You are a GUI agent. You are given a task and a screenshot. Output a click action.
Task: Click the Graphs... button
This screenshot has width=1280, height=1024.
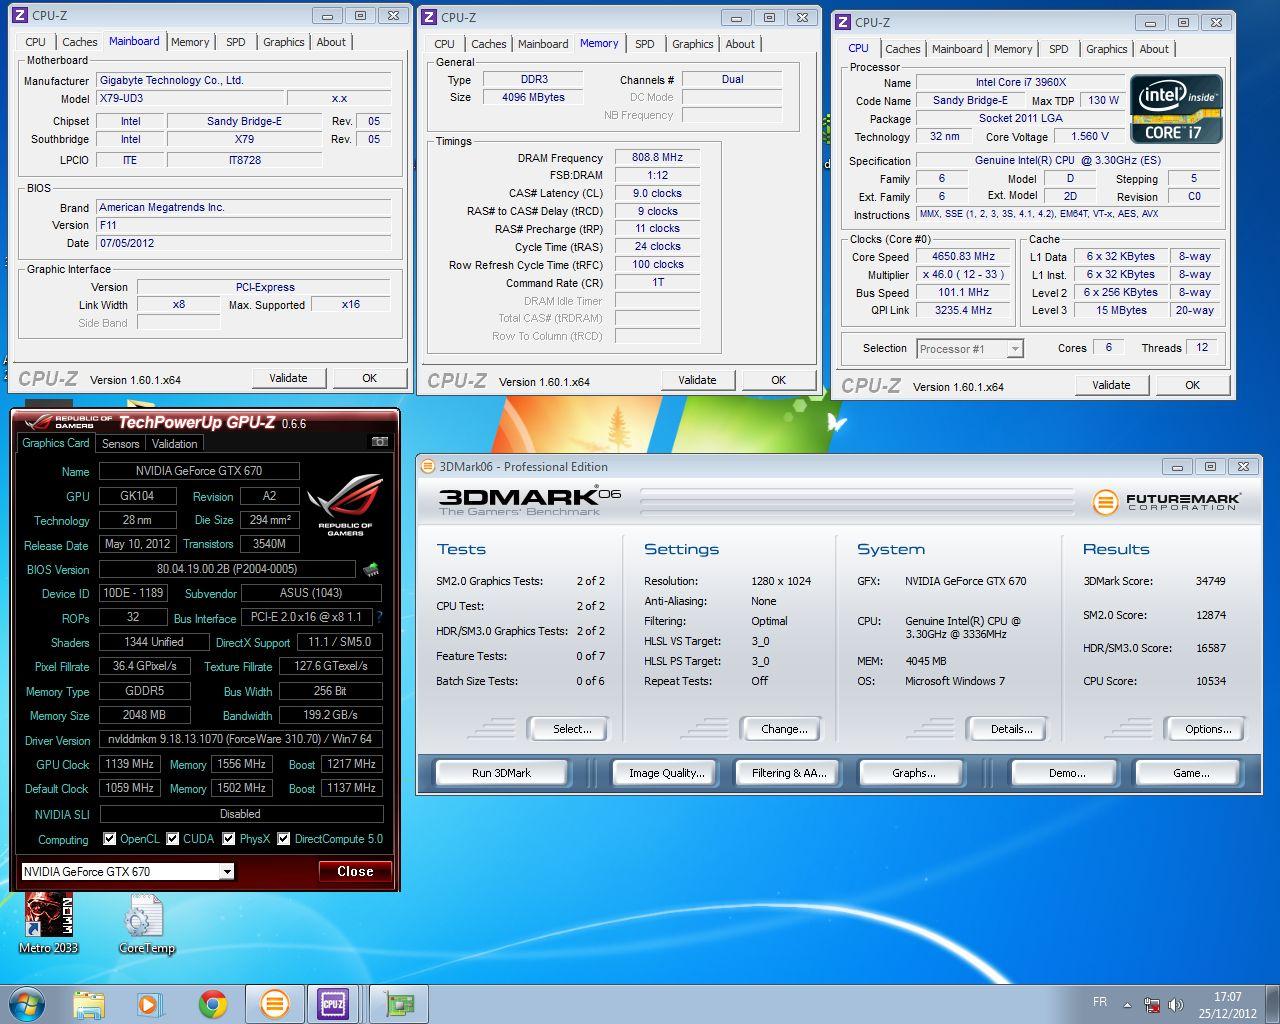click(x=913, y=773)
